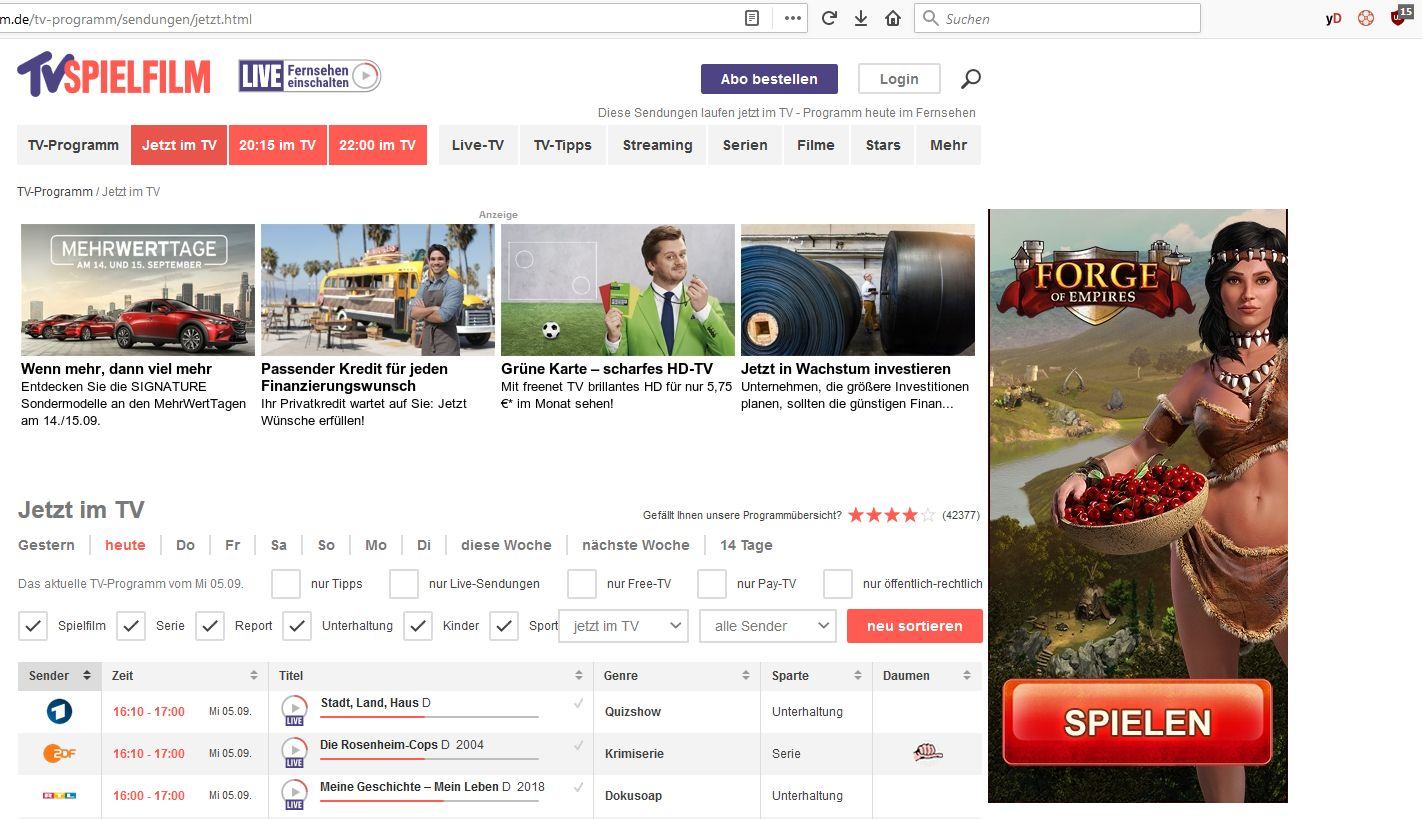Switch to Gestern in the day selector
This screenshot has height=819, width=1422.
[46, 545]
